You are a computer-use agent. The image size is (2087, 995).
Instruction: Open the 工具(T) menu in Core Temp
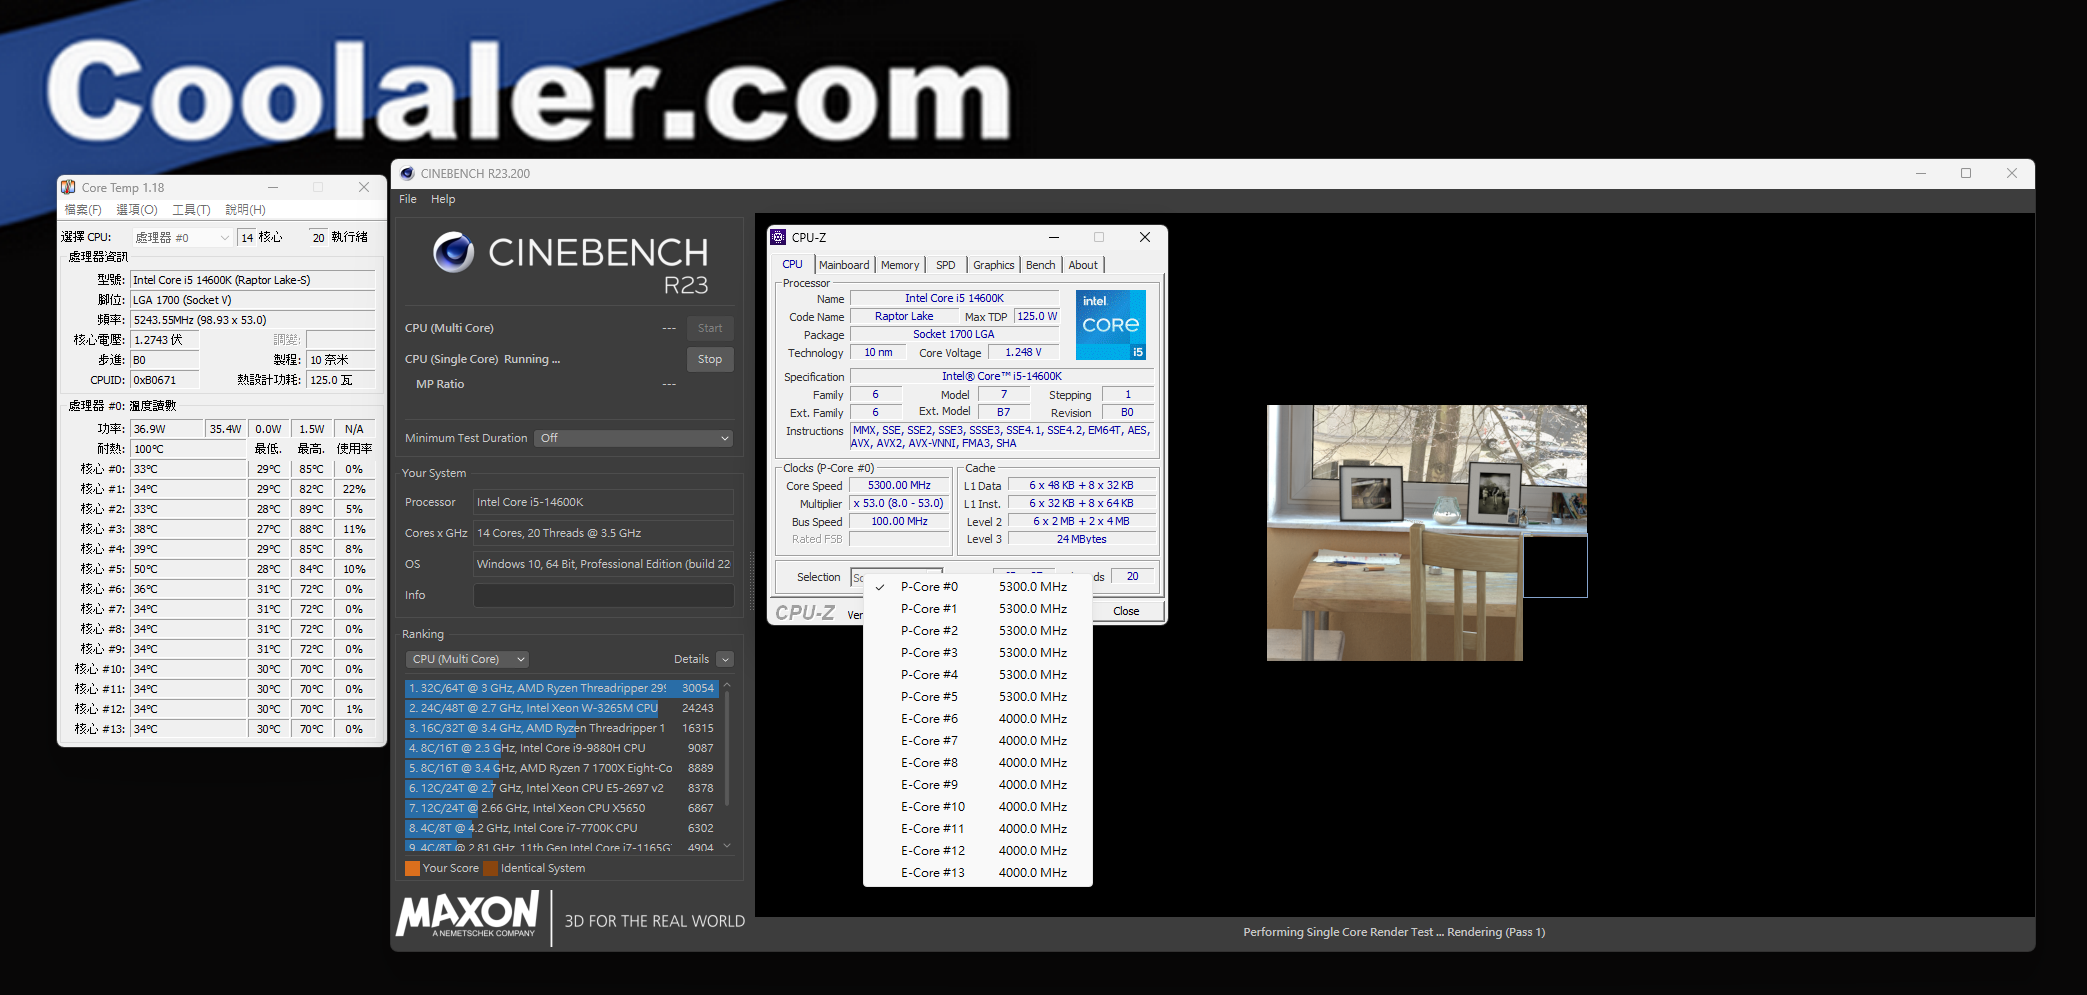[x=191, y=210]
